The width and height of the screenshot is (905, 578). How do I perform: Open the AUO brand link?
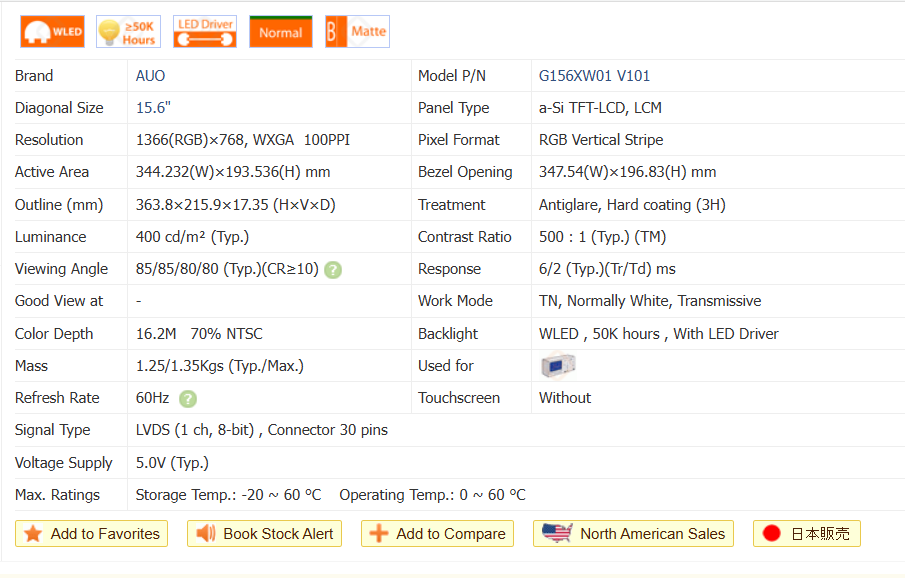pos(151,76)
